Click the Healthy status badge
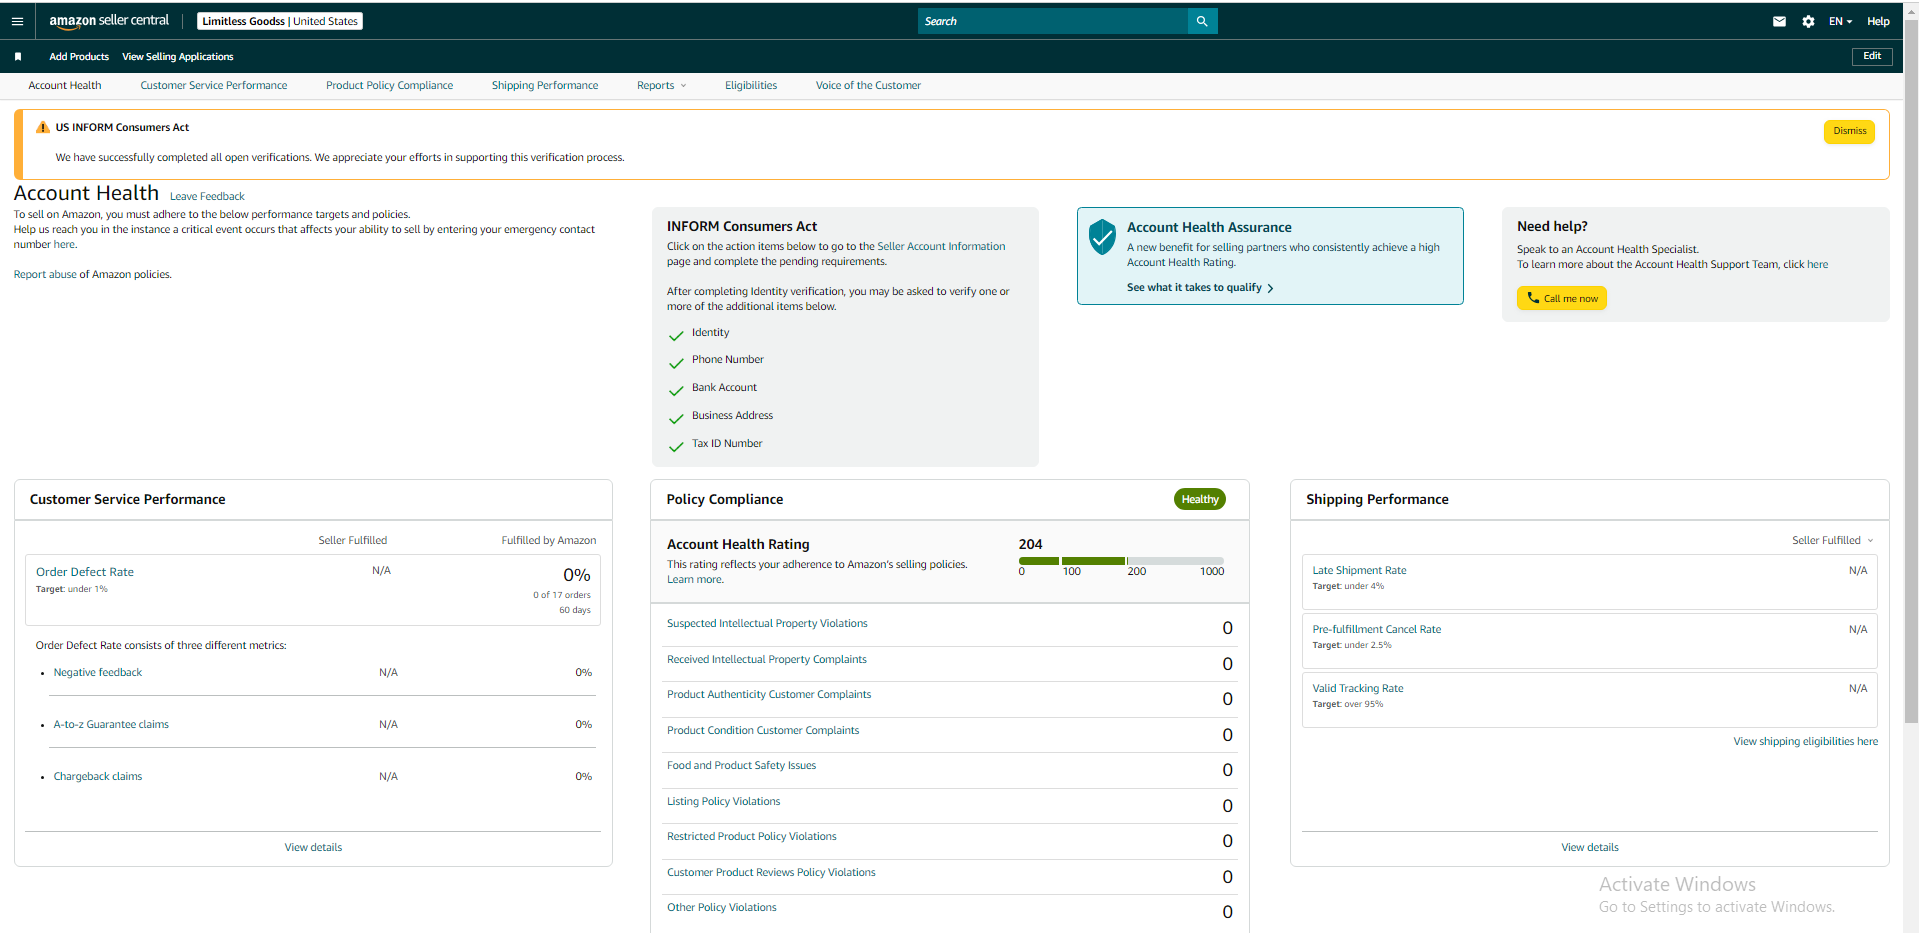 [x=1200, y=500]
